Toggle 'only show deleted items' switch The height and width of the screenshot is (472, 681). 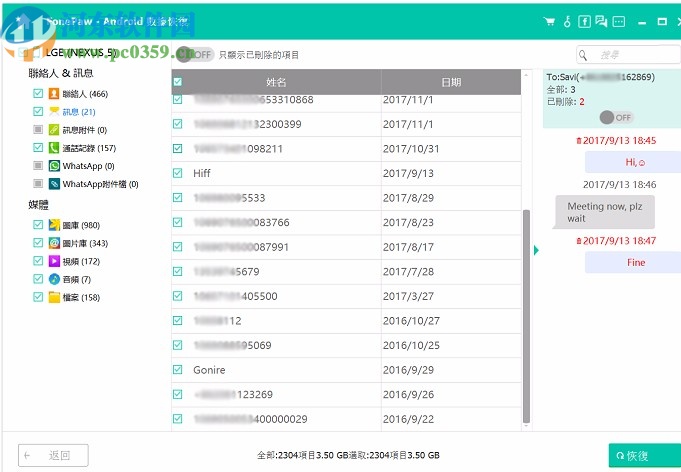coord(195,55)
